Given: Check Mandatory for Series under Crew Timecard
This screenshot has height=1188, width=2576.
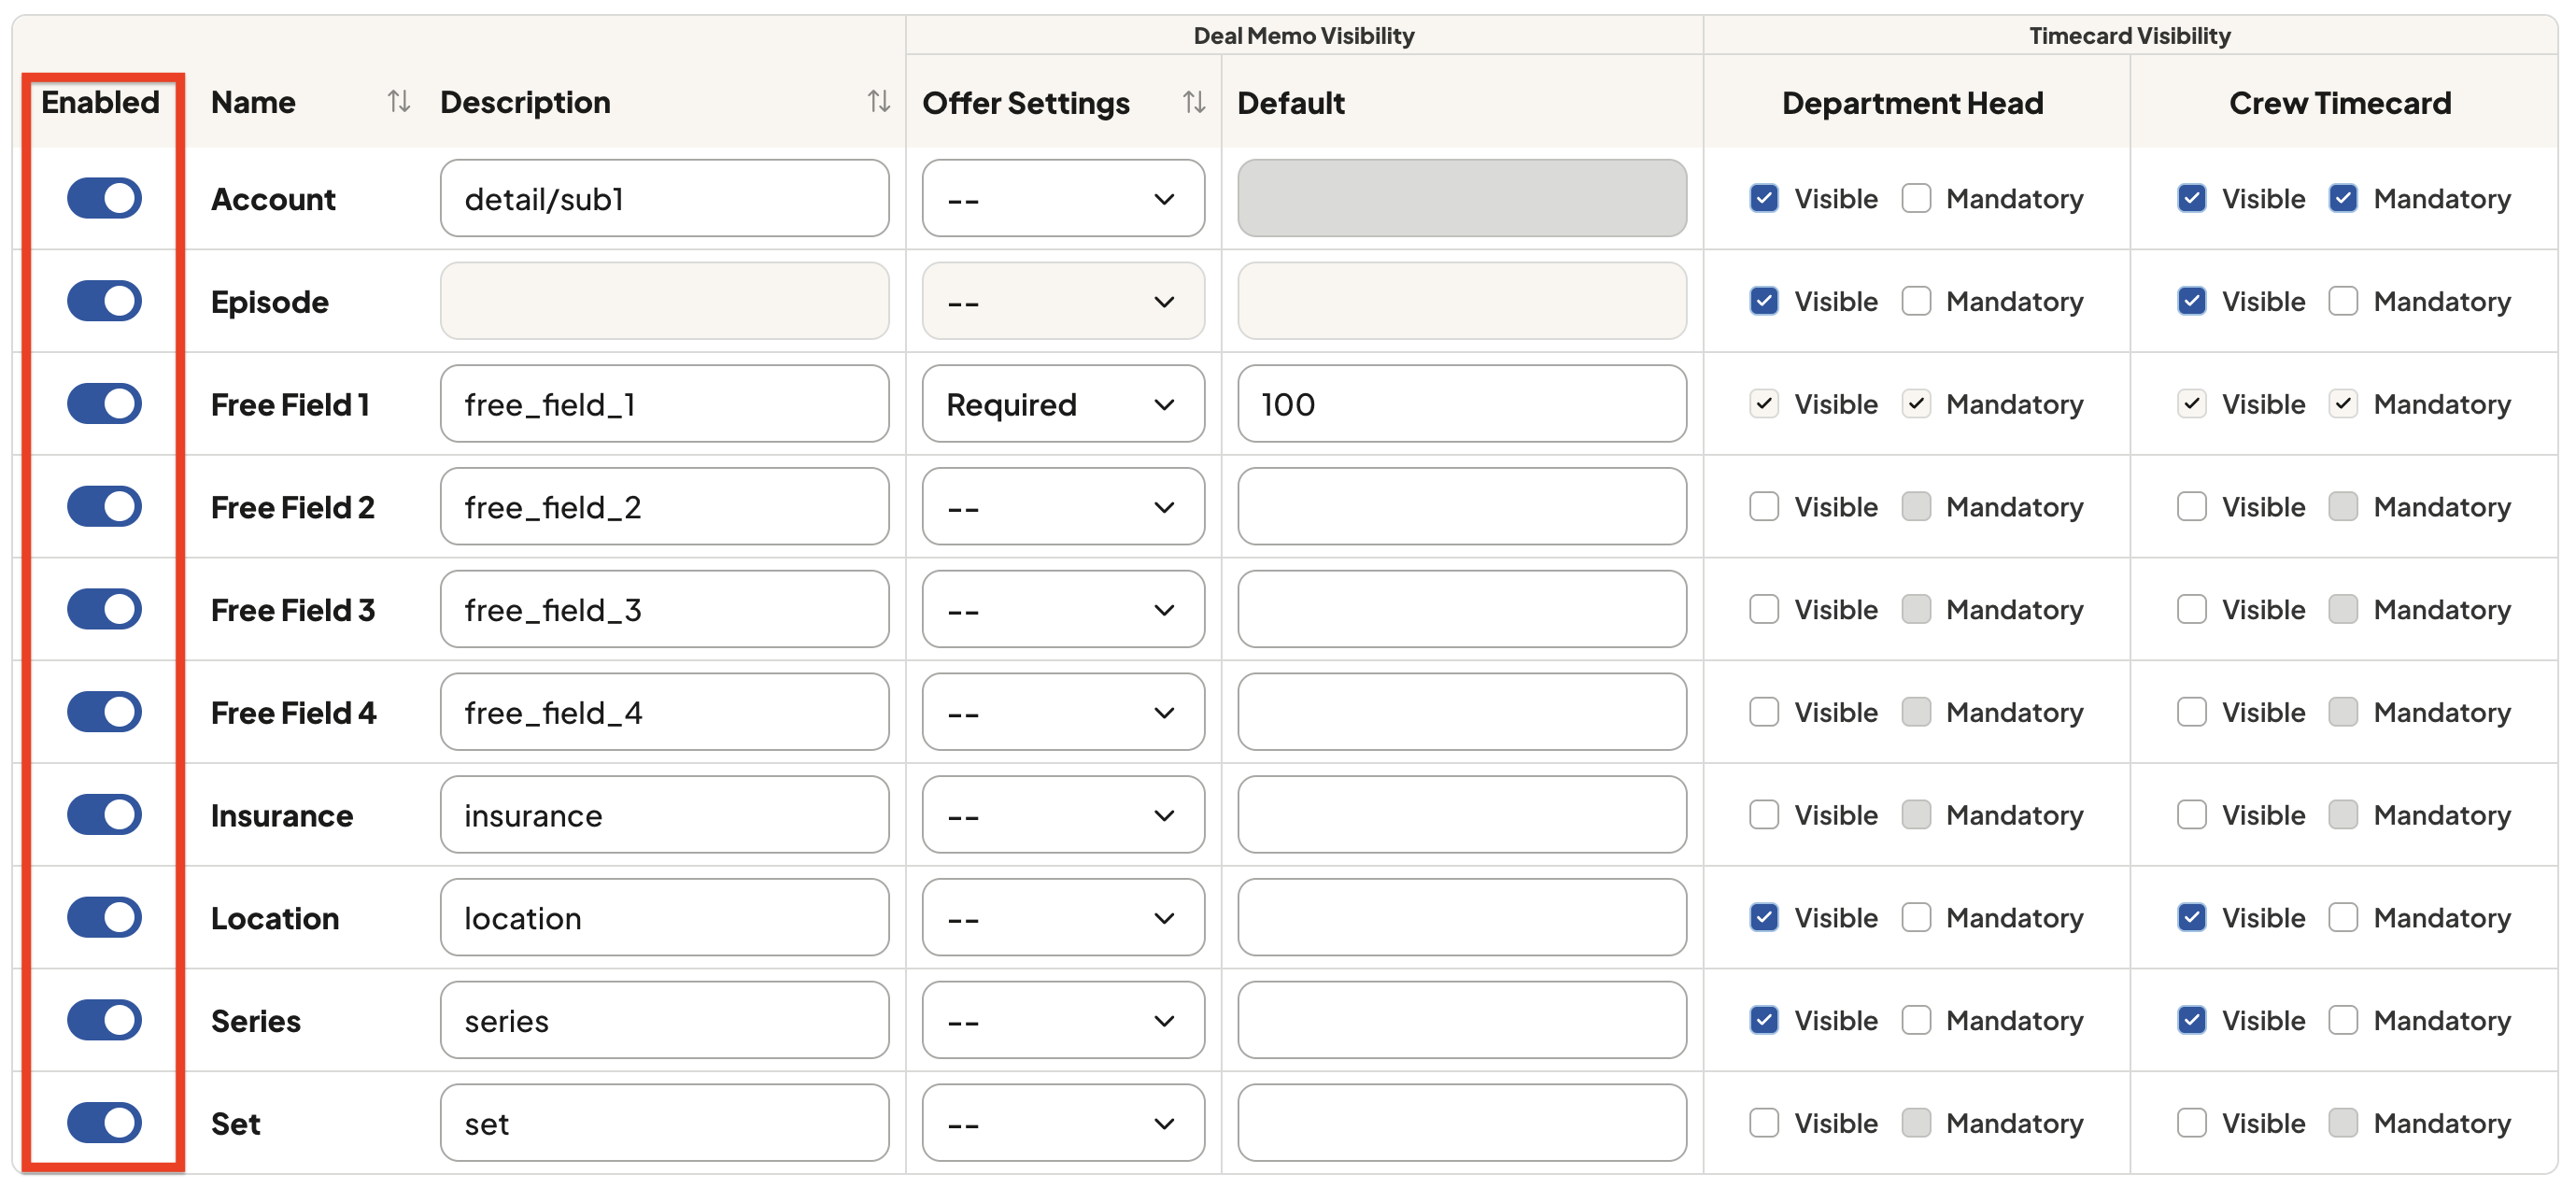Looking at the screenshot, I should click(2343, 1020).
